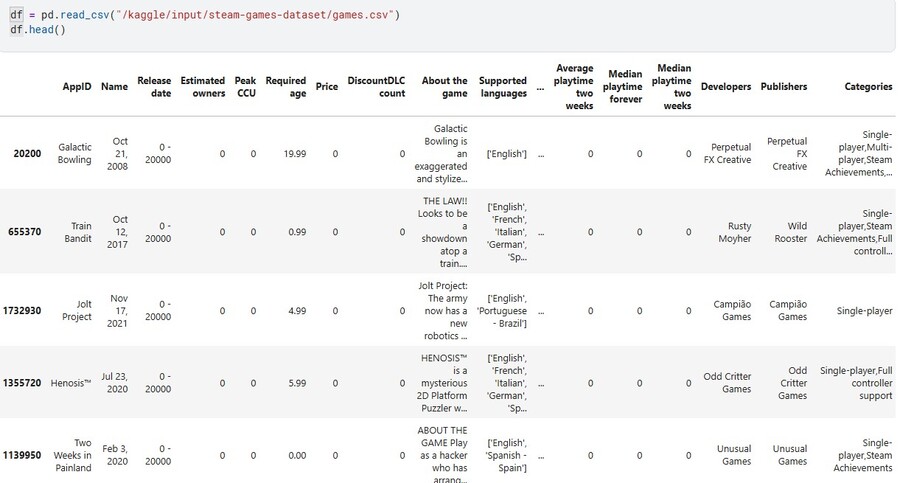The height and width of the screenshot is (483, 900).
Task: Click the Galactic Bowling description cell
Action: pos(441,153)
